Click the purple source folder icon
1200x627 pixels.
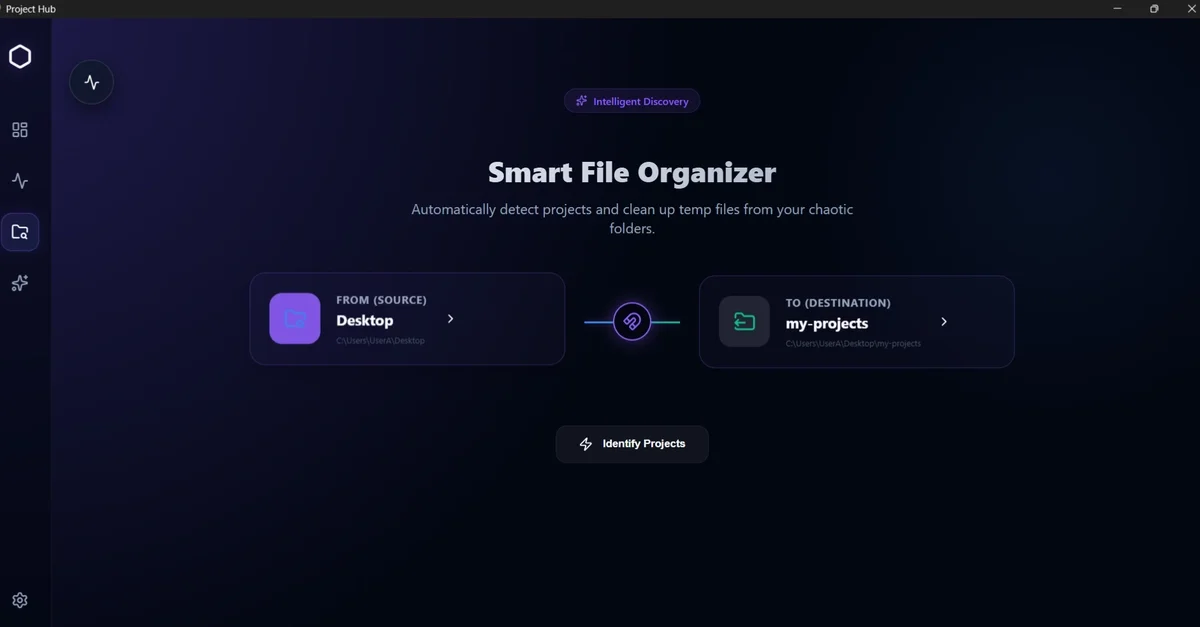295,319
